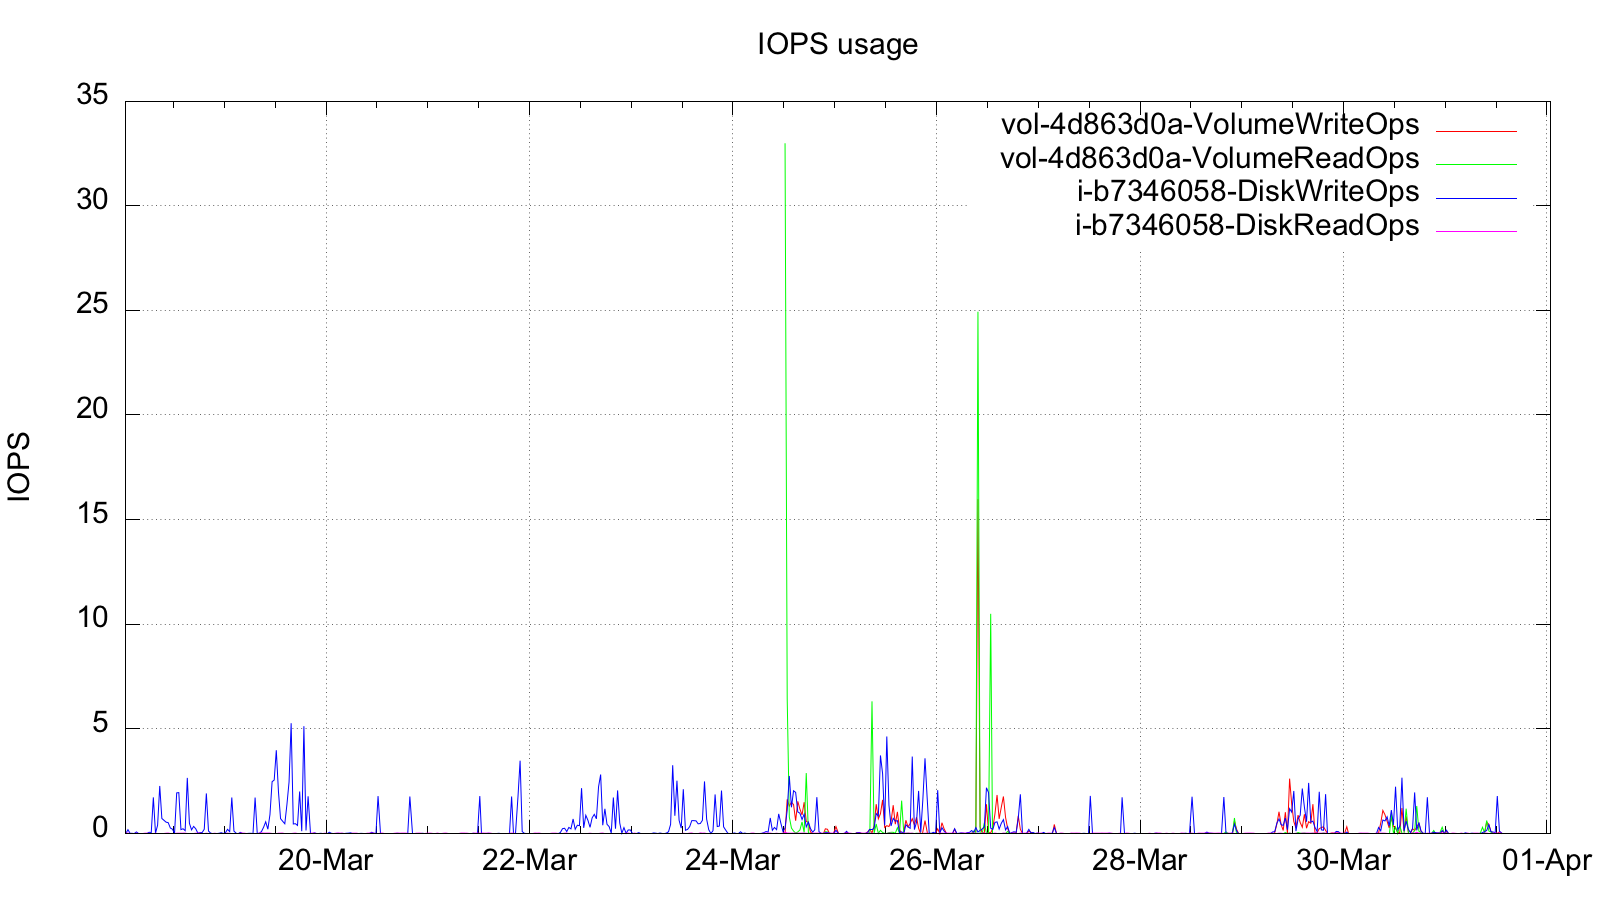Click the tallest green spike peak near 33 IOPS
The image size is (1600, 900).
pyautogui.click(x=785, y=144)
